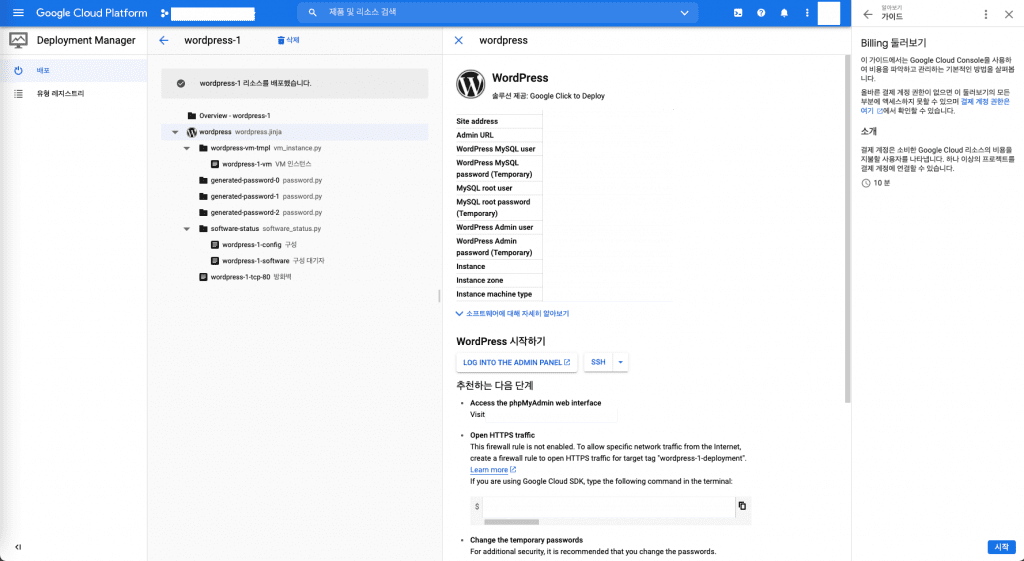
Task: Collapse the software-status node
Action: pos(187,229)
